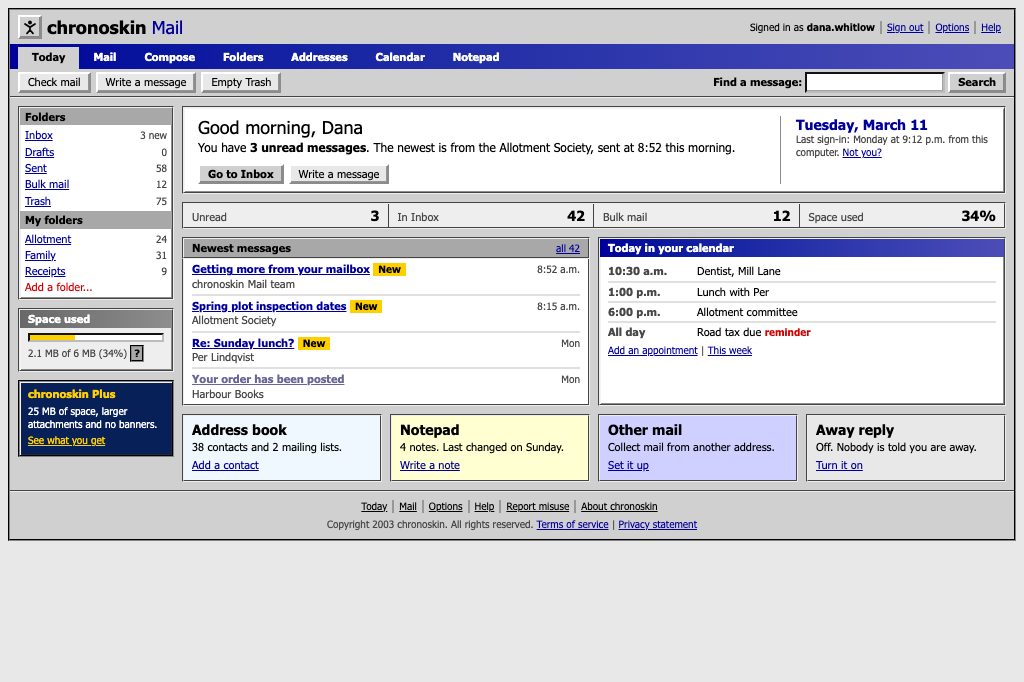Viewport: 1024px width, 682px height.
Task: Open the Notepad tab
Action: [x=475, y=57]
